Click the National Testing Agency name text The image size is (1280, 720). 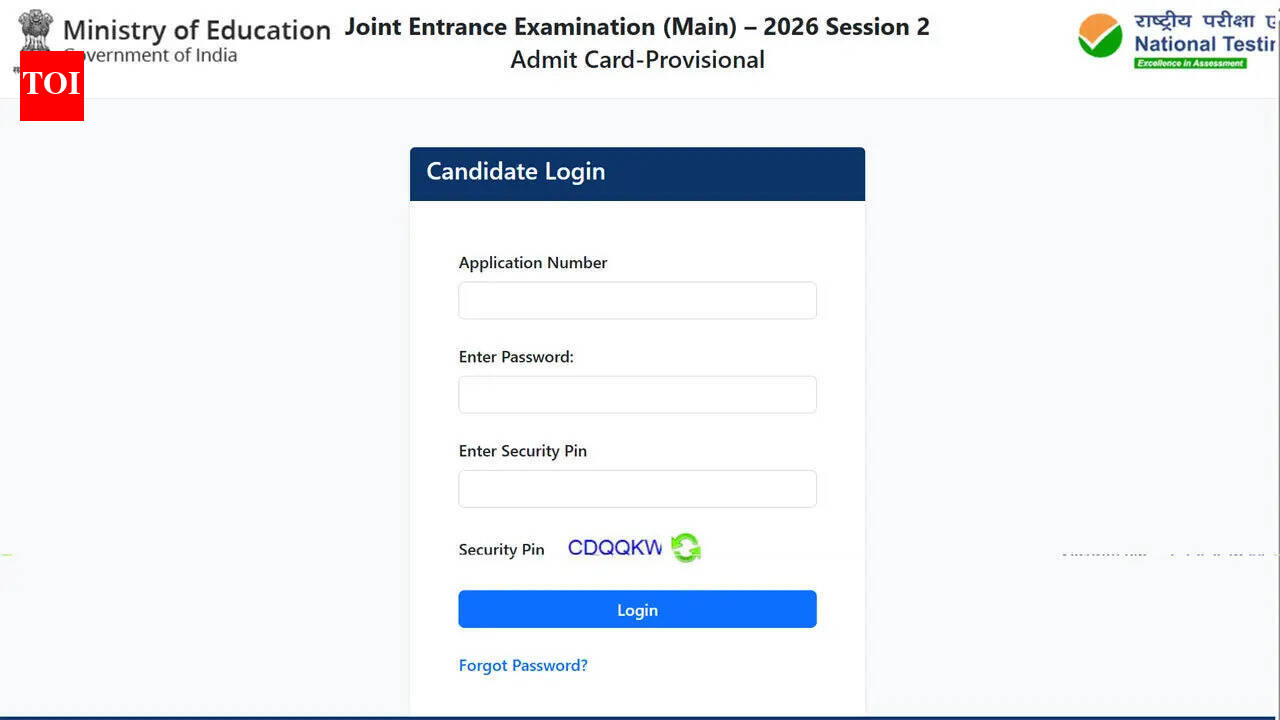(1205, 44)
